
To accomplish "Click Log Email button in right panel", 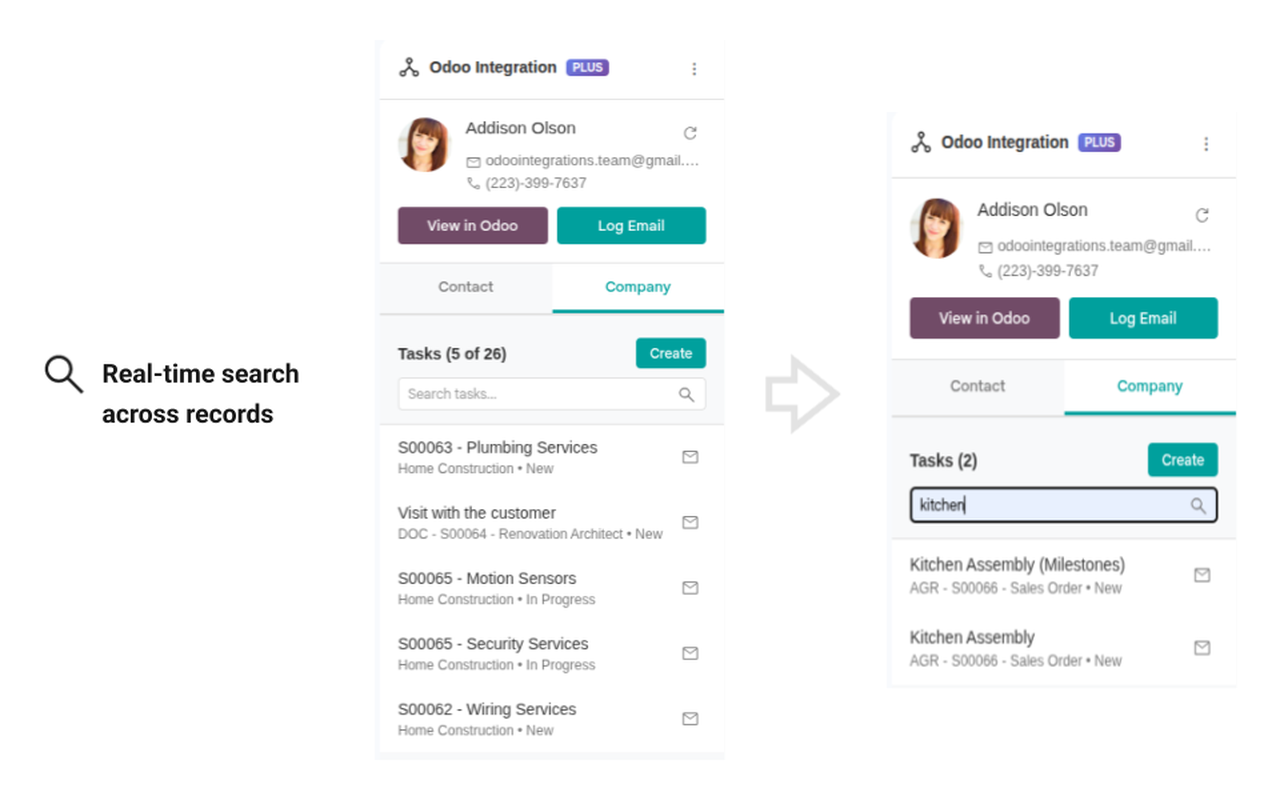I will click(x=1143, y=318).
